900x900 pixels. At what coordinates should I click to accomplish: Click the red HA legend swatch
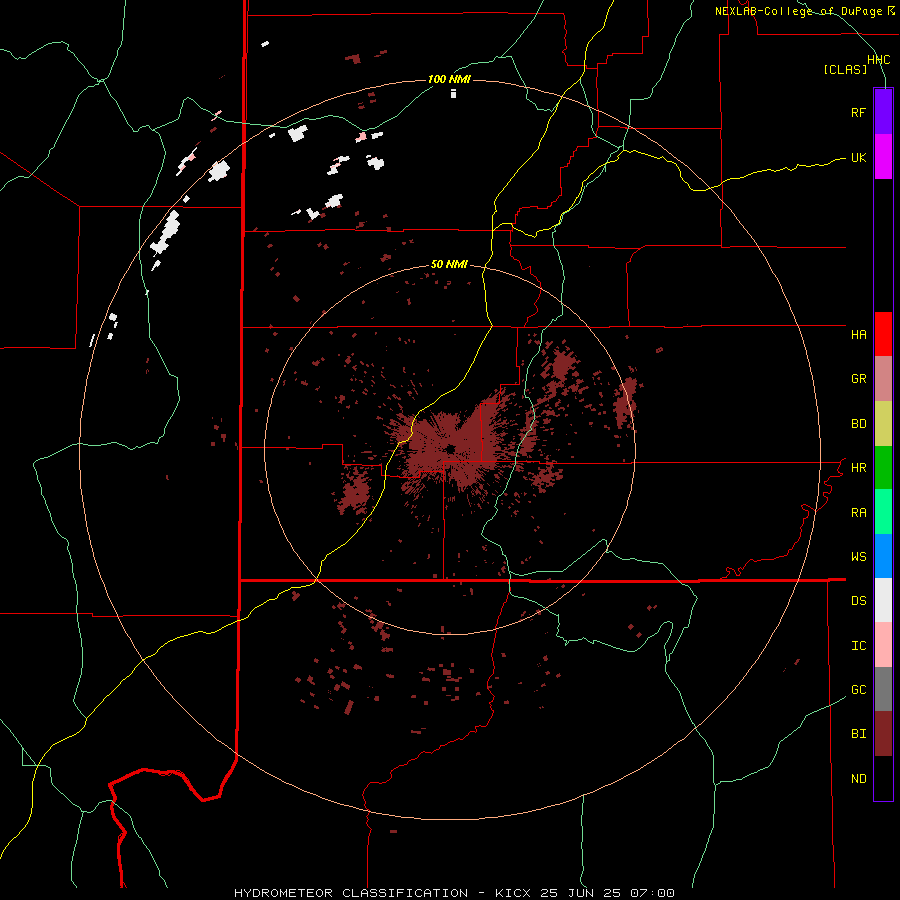(883, 334)
